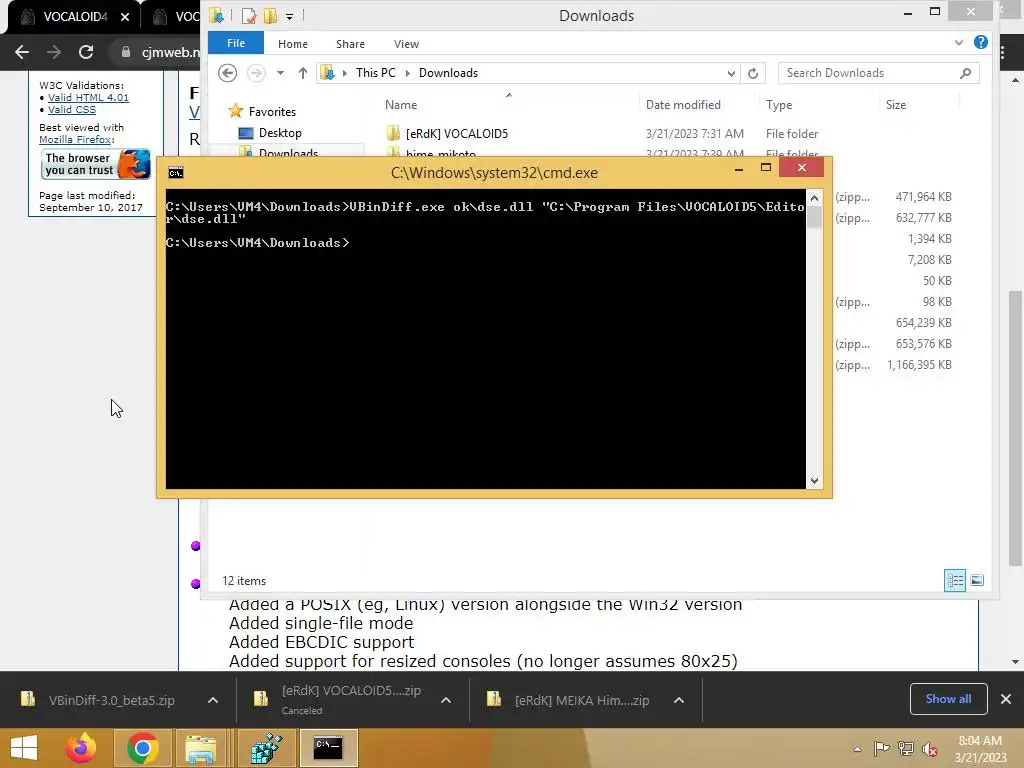Click the cmd window system icon

click(x=176, y=172)
